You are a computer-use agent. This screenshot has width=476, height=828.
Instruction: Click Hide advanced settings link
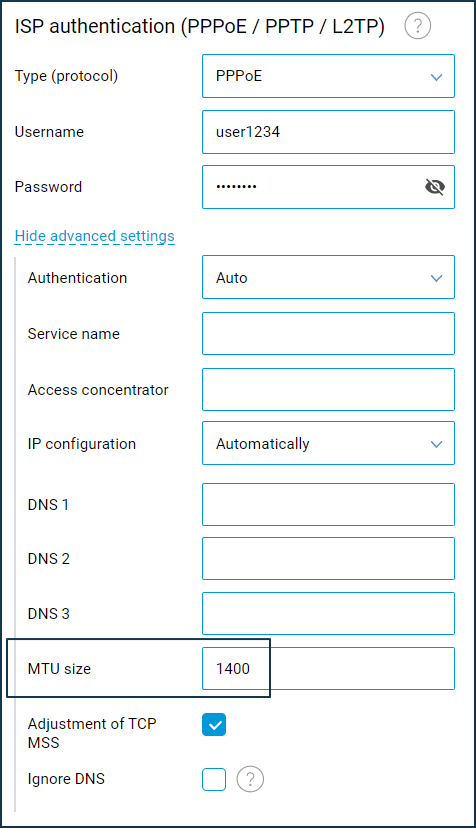(x=95, y=236)
